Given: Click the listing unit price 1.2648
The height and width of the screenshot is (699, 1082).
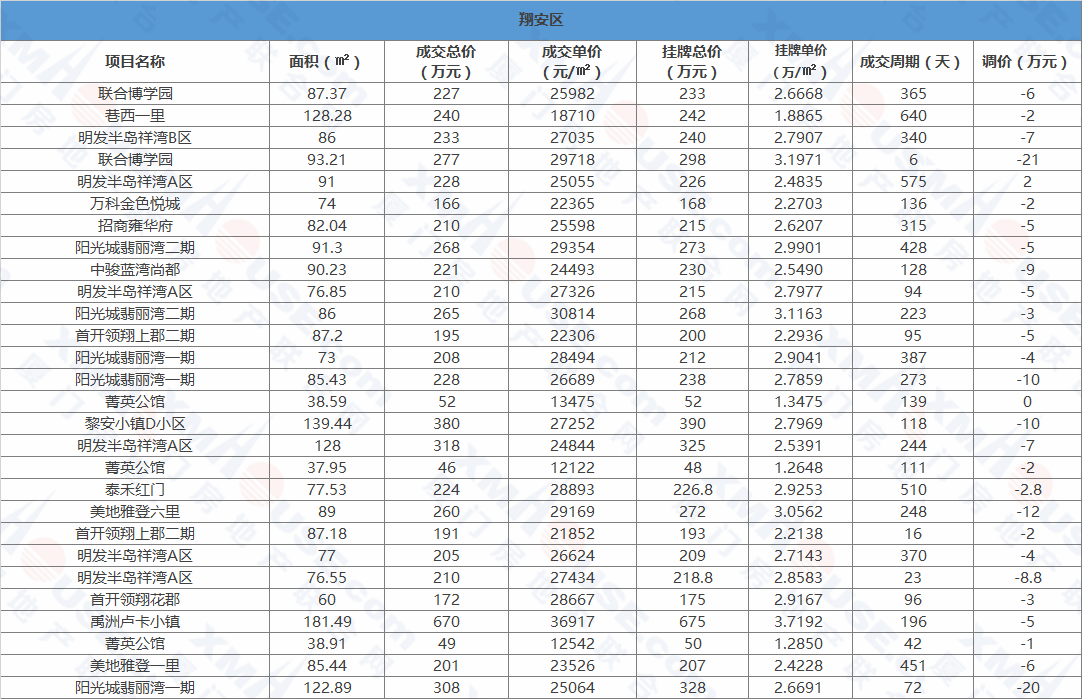Looking at the screenshot, I should [798, 468].
